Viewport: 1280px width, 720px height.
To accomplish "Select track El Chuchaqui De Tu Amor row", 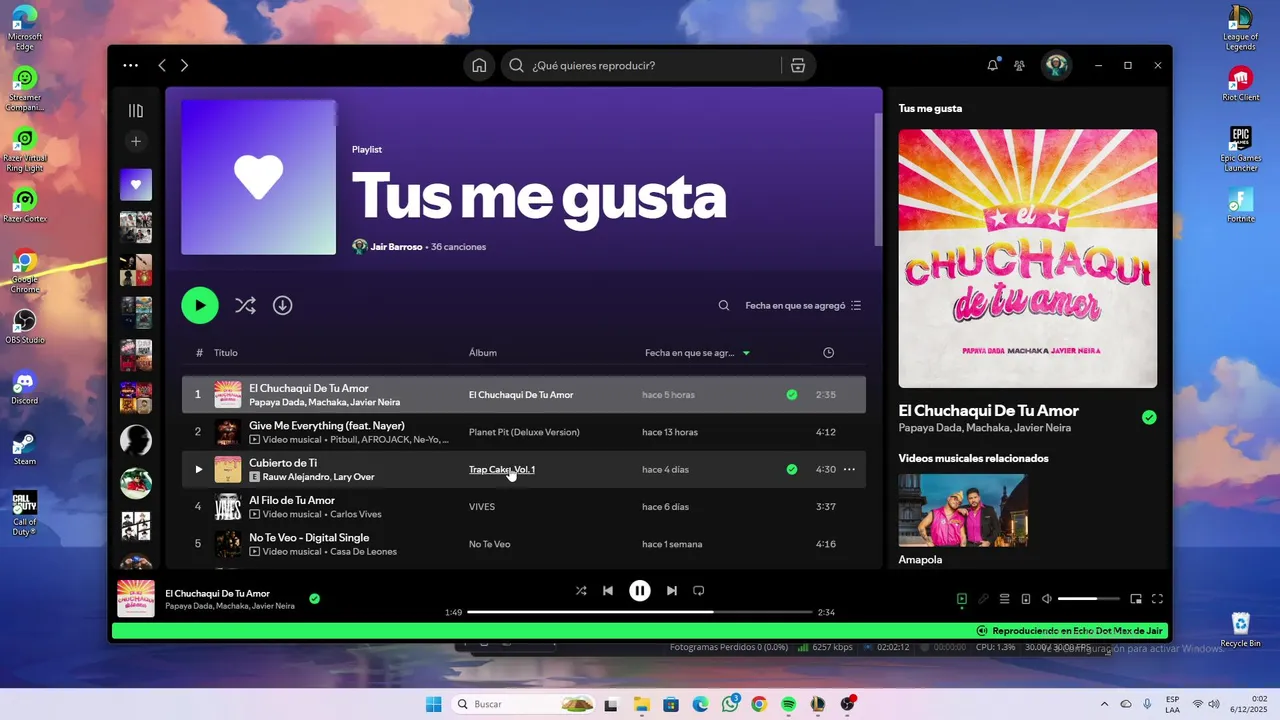I will coord(524,394).
